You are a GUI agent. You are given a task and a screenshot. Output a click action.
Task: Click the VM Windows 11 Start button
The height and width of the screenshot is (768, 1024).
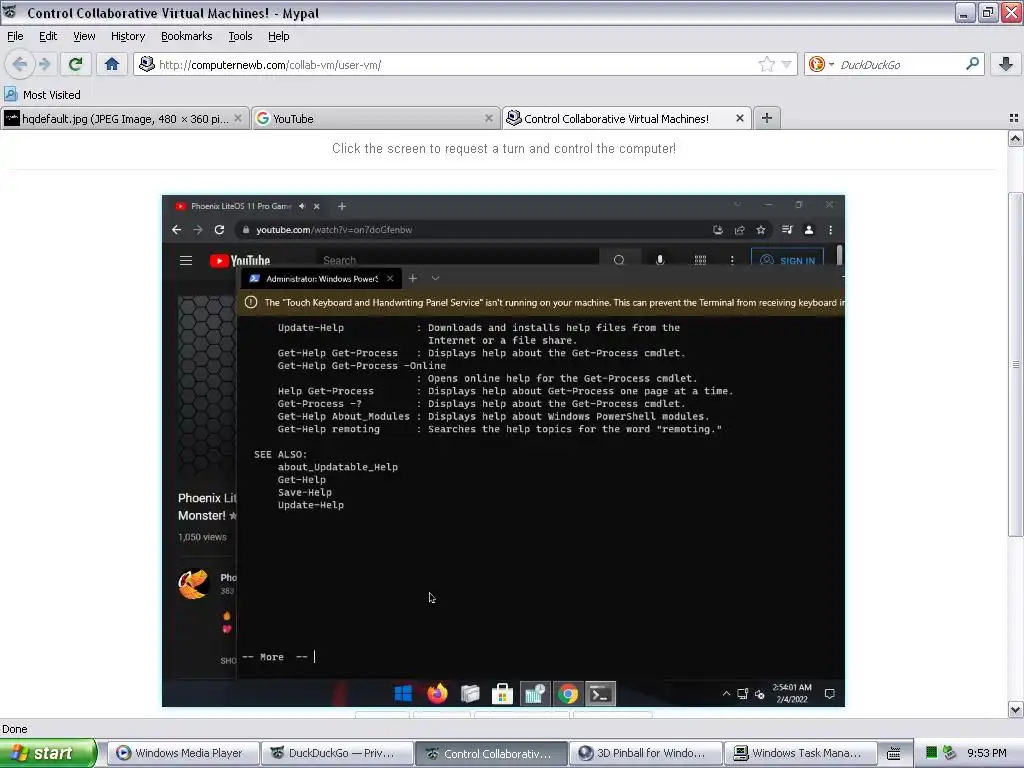(x=403, y=694)
